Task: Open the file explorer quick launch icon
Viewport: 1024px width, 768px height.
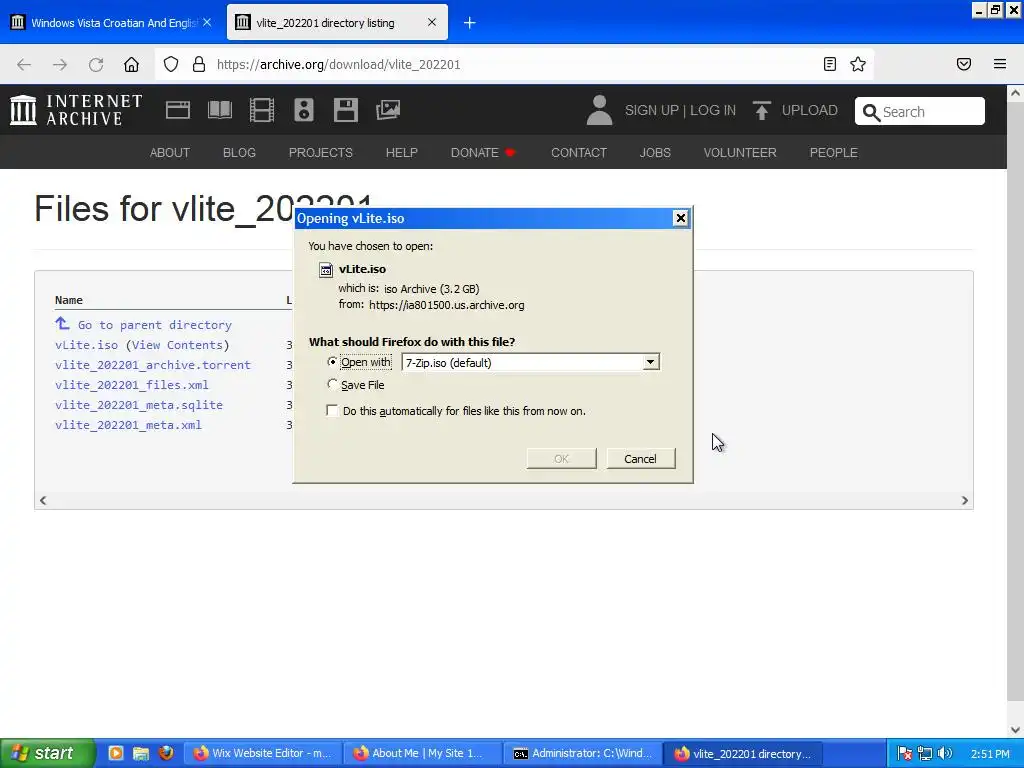Action: [x=141, y=753]
